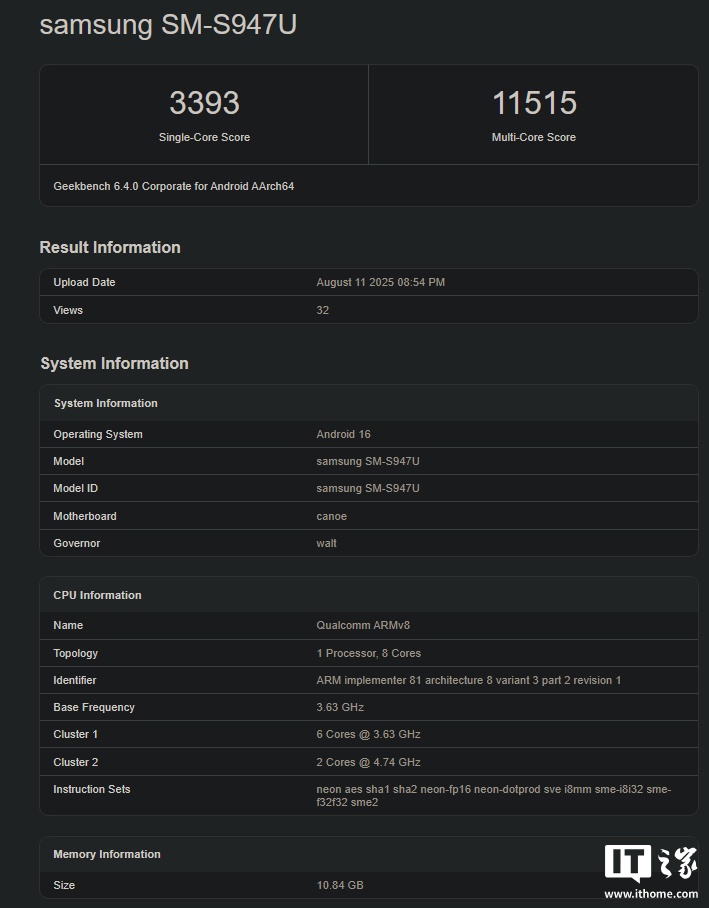
Task: Click the date 'August 11 2025 08:54 PM'
Action: 381,283
